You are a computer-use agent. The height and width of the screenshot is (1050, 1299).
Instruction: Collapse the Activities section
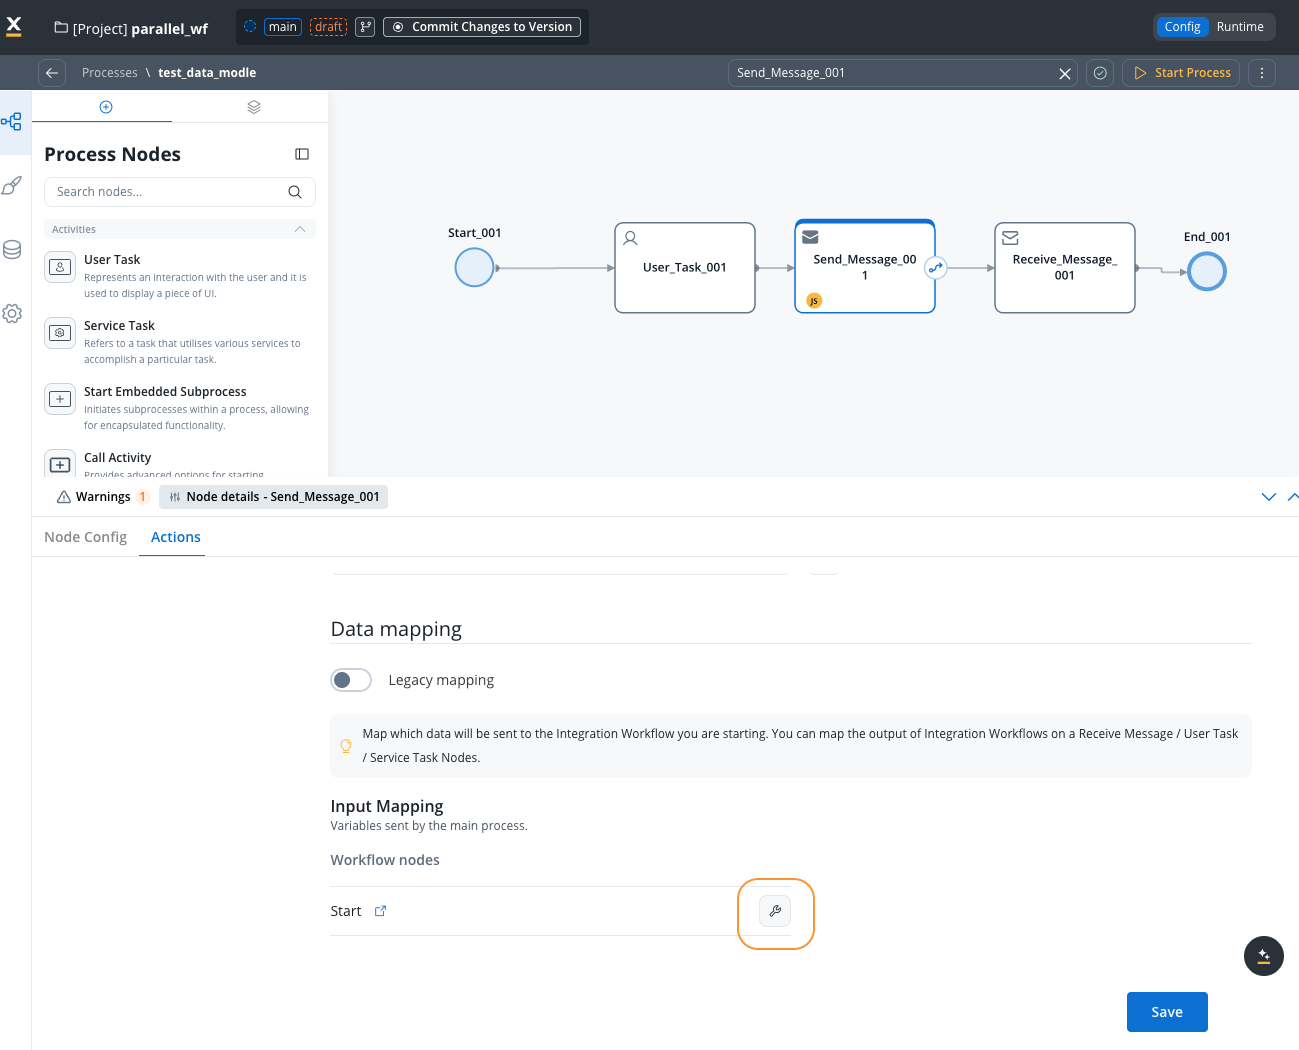(300, 229)
